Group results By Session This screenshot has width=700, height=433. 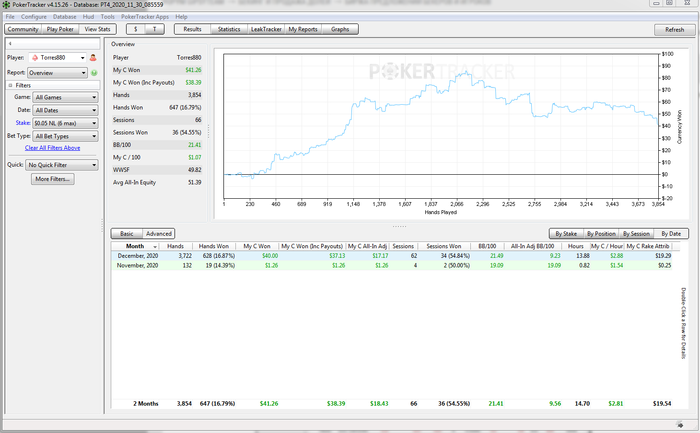[x=637, y=234]
